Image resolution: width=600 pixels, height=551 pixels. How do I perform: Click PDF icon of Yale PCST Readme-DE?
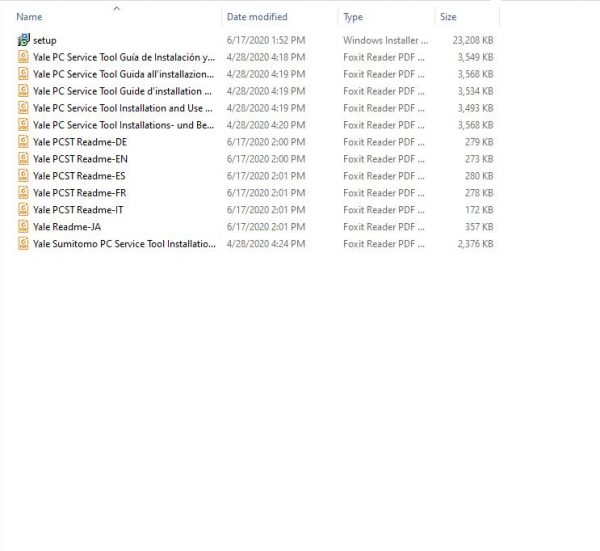coord(23,142)
